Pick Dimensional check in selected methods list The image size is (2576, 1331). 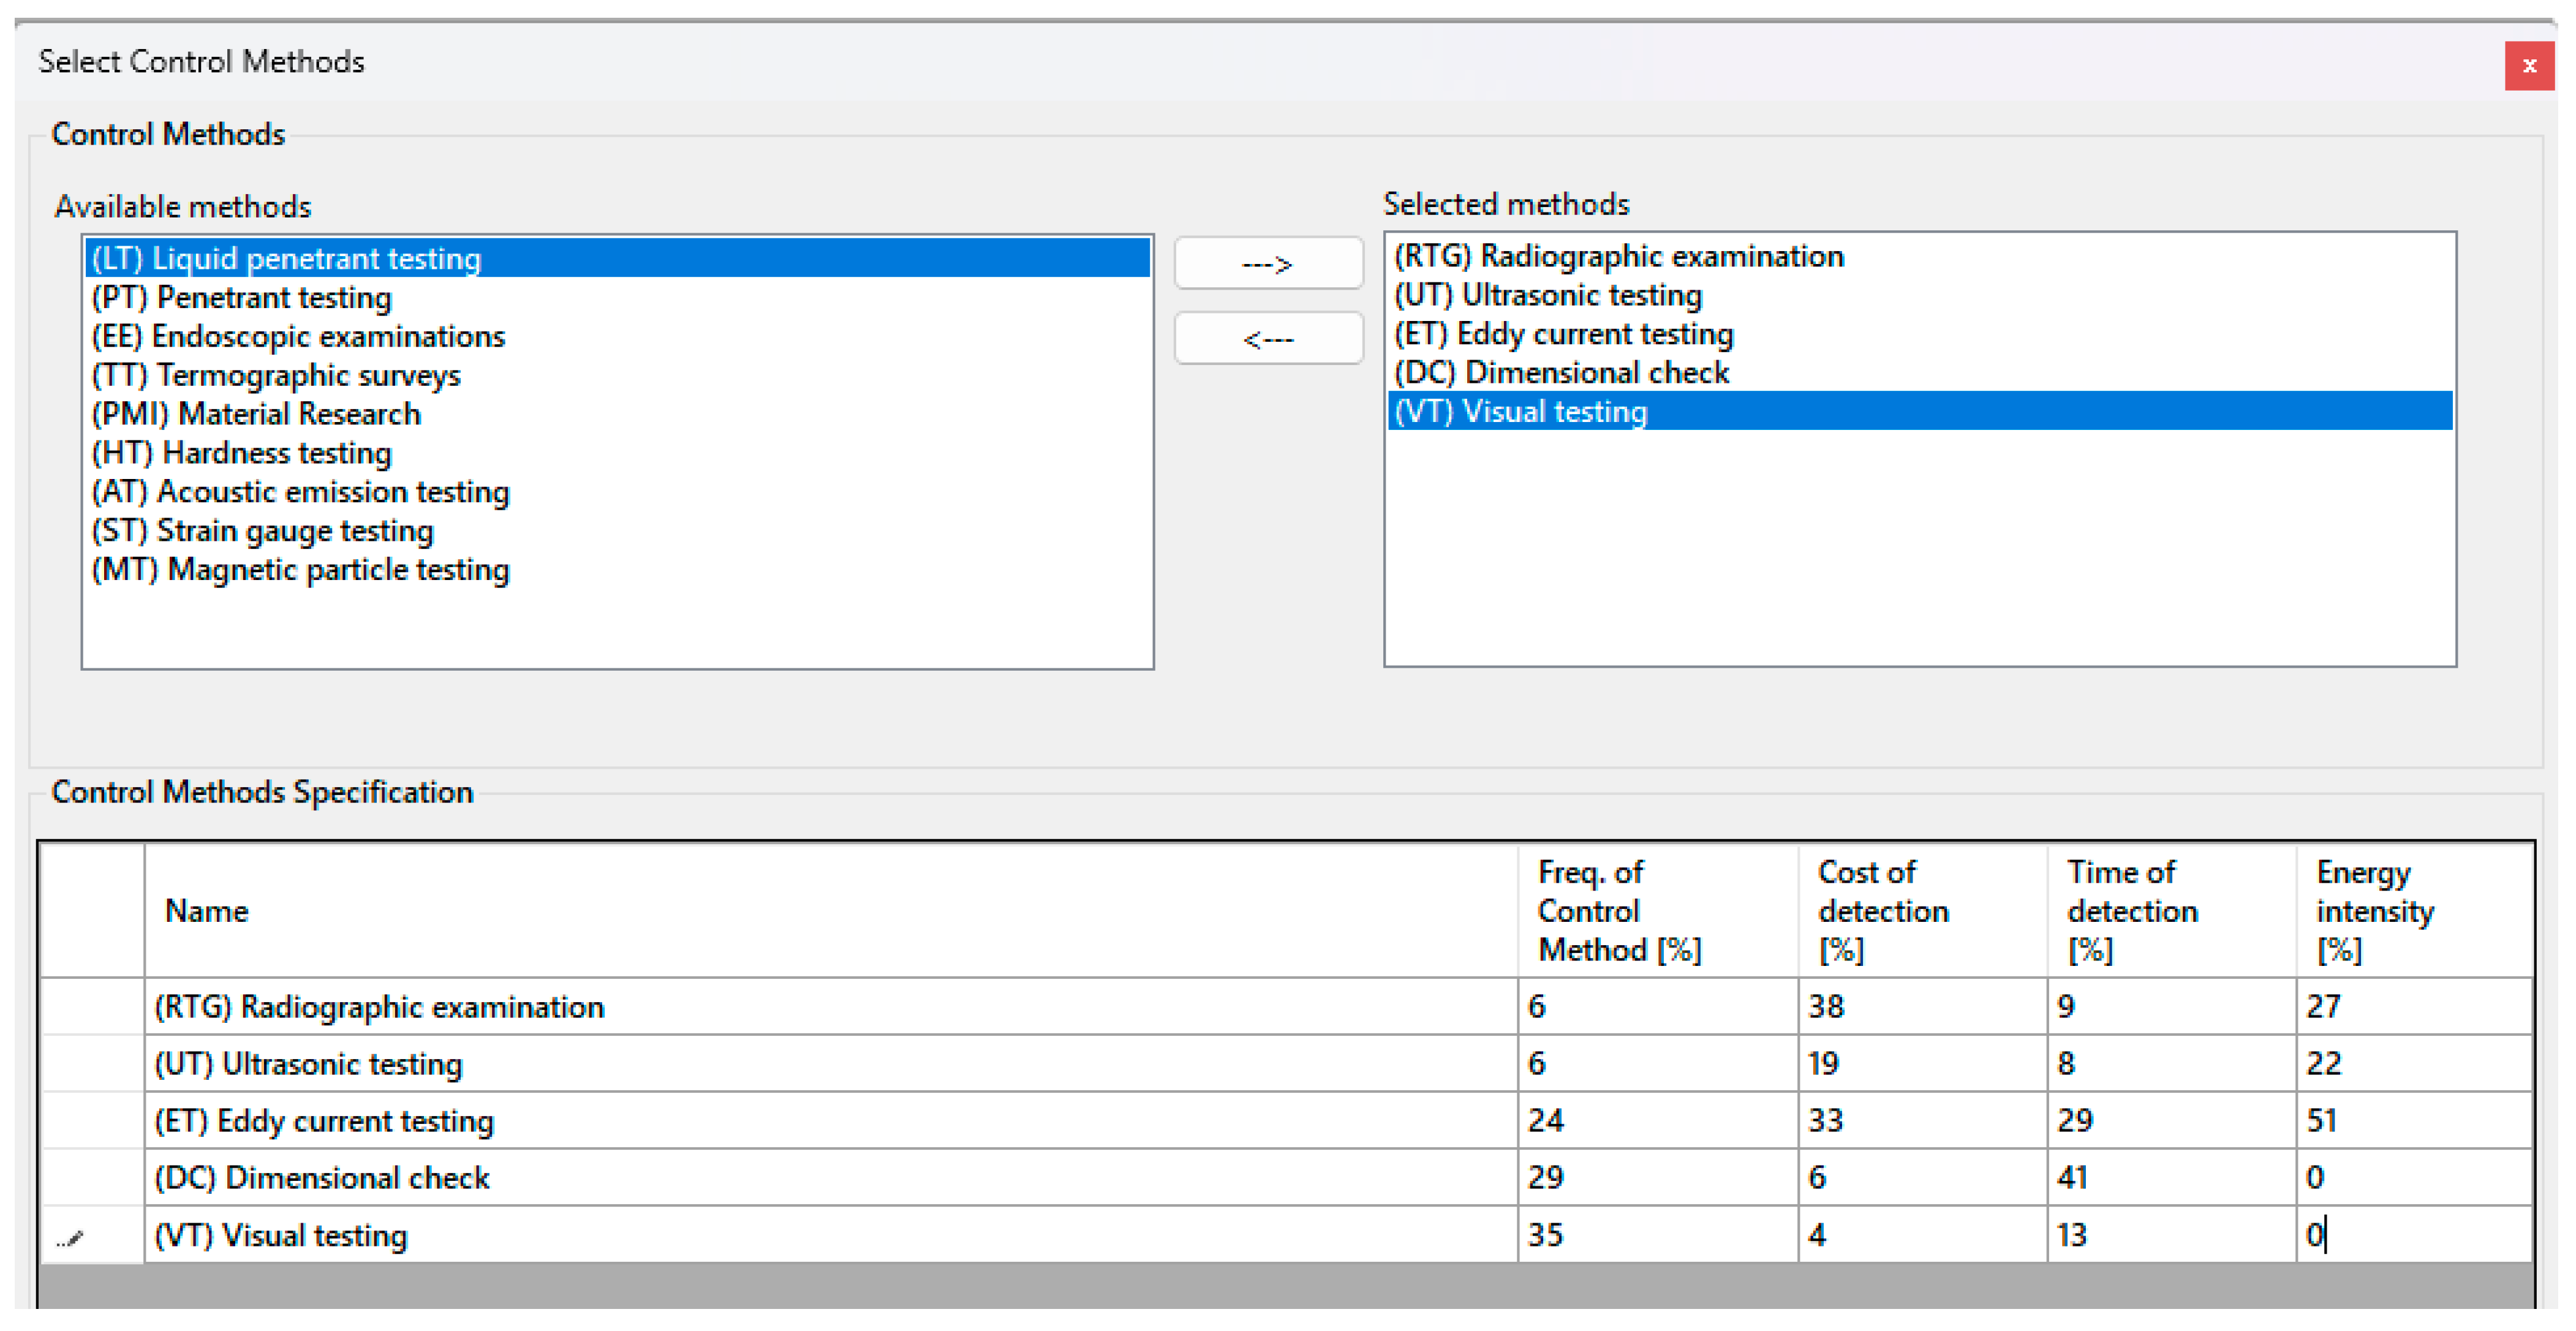point(1561,373)
